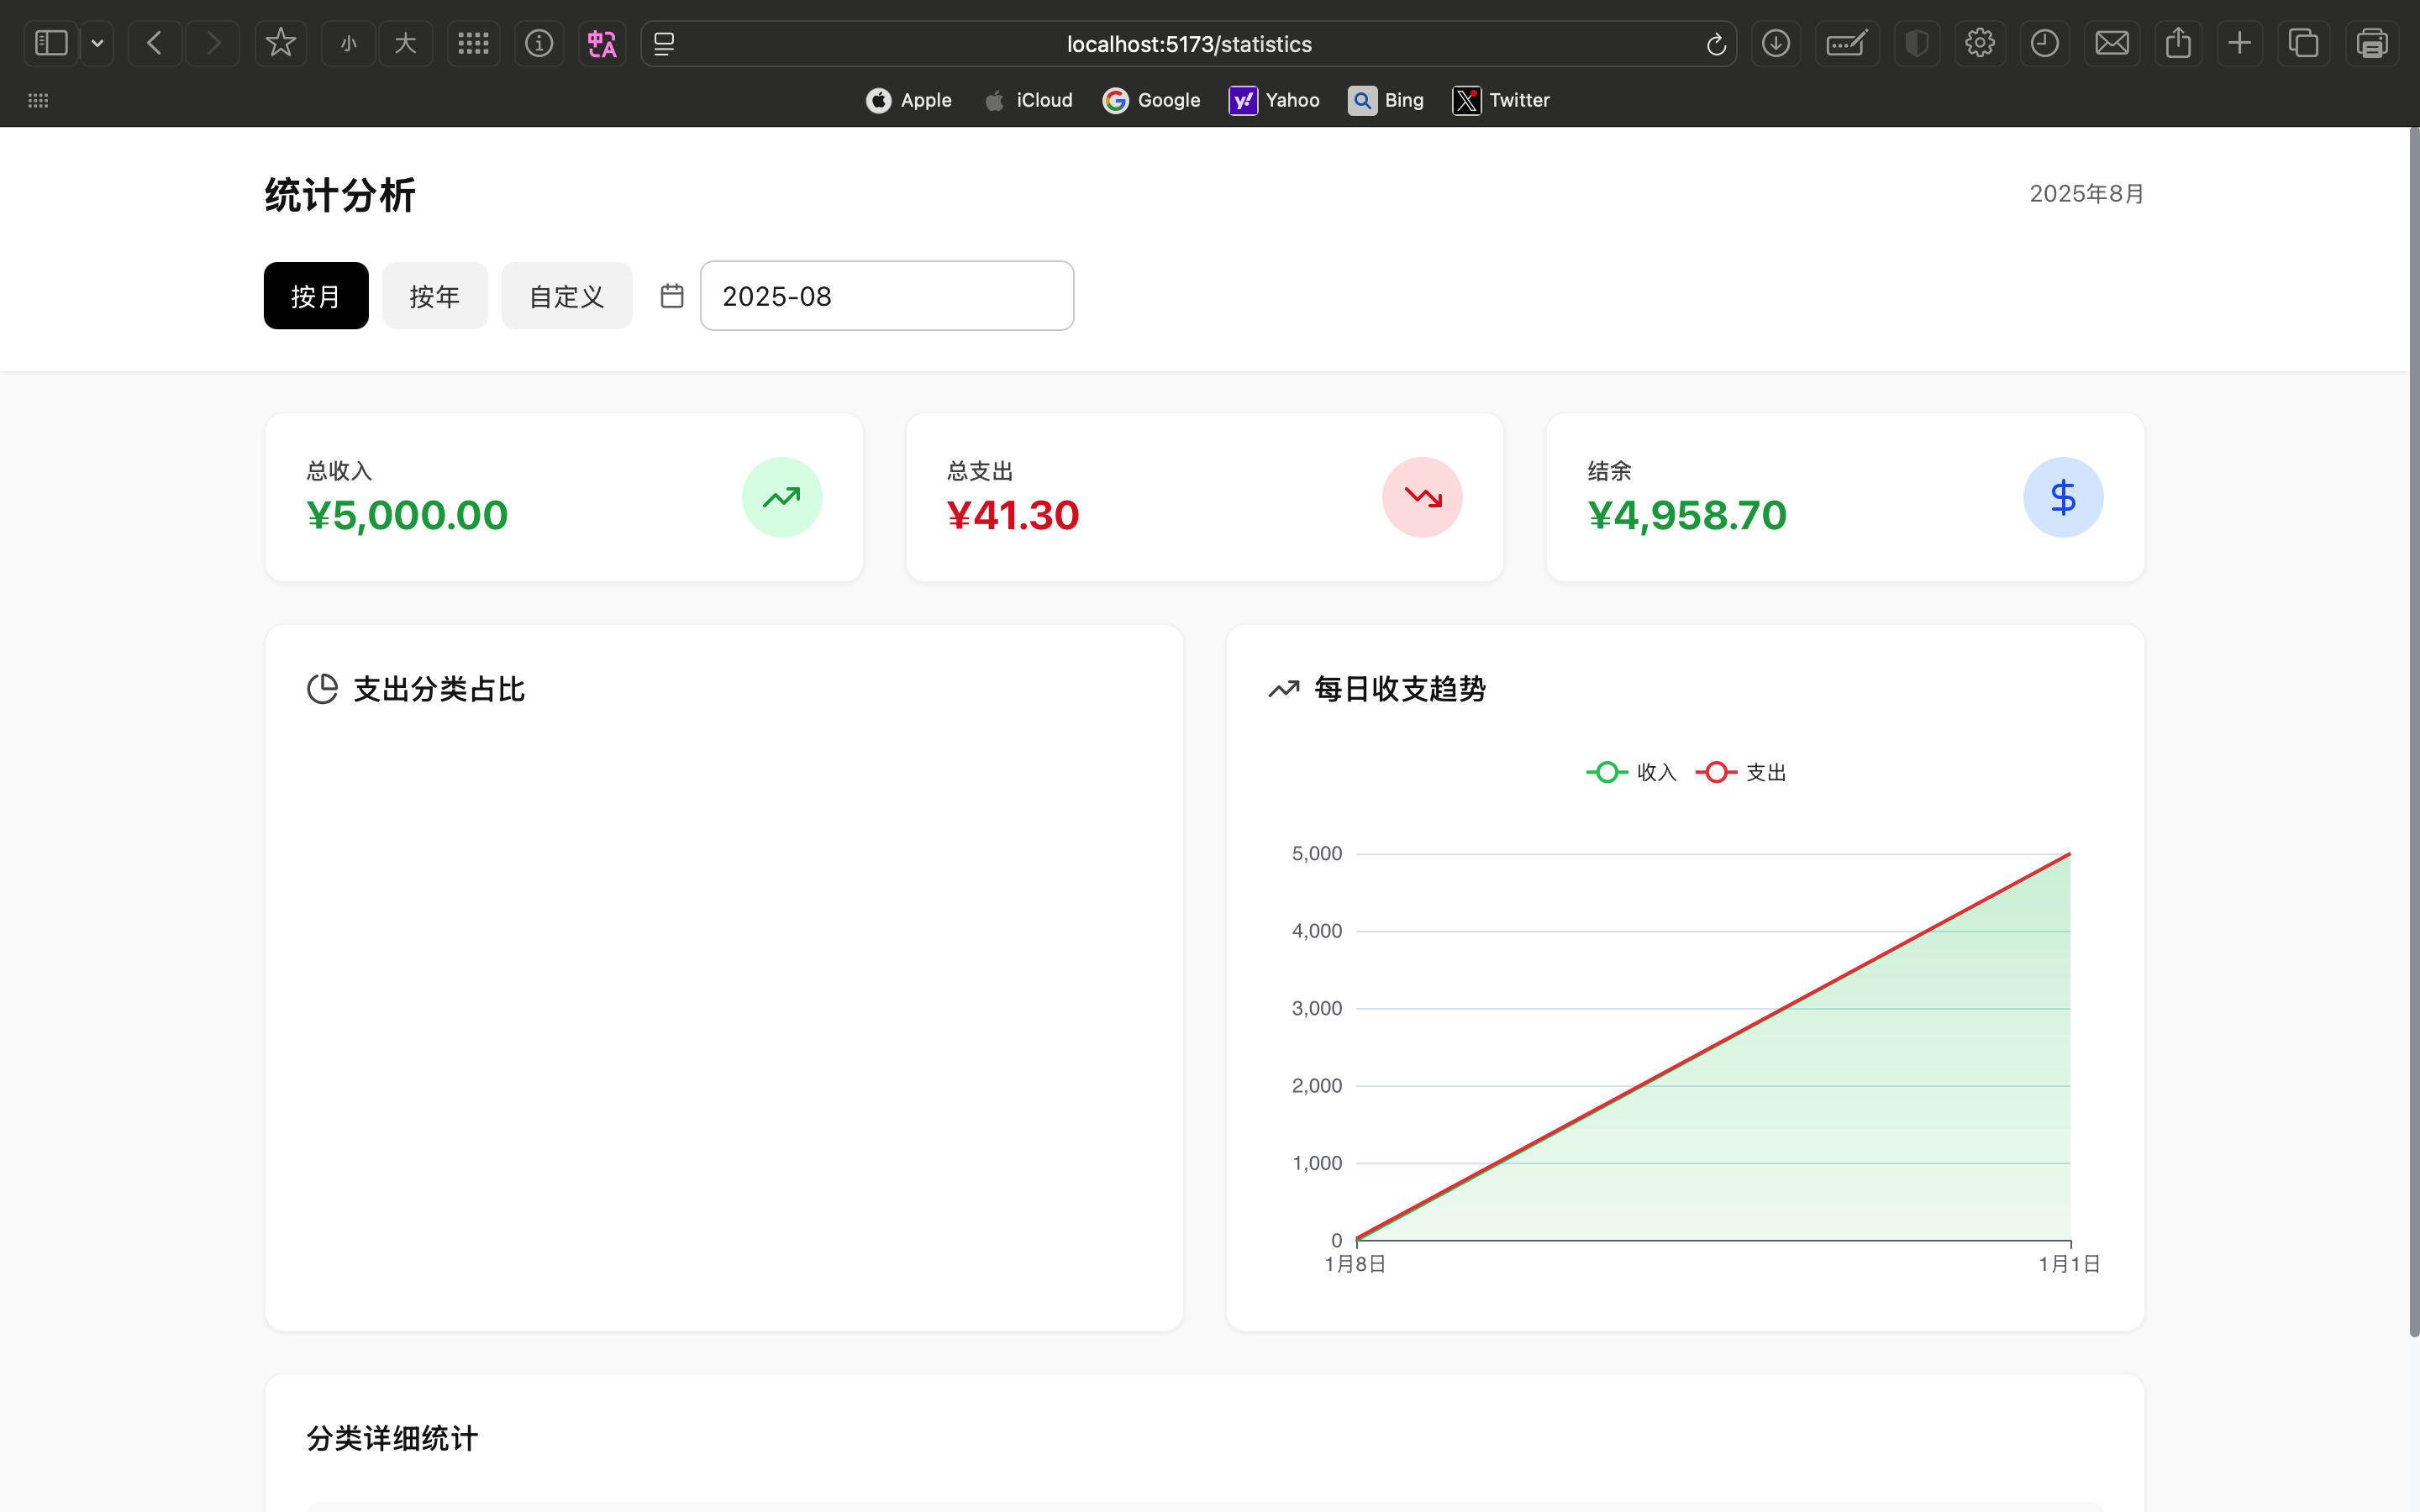The height and width of the screenshot is (1512, 2420).
Task: Open the Google bookmark
Action: pos(1151,100)
